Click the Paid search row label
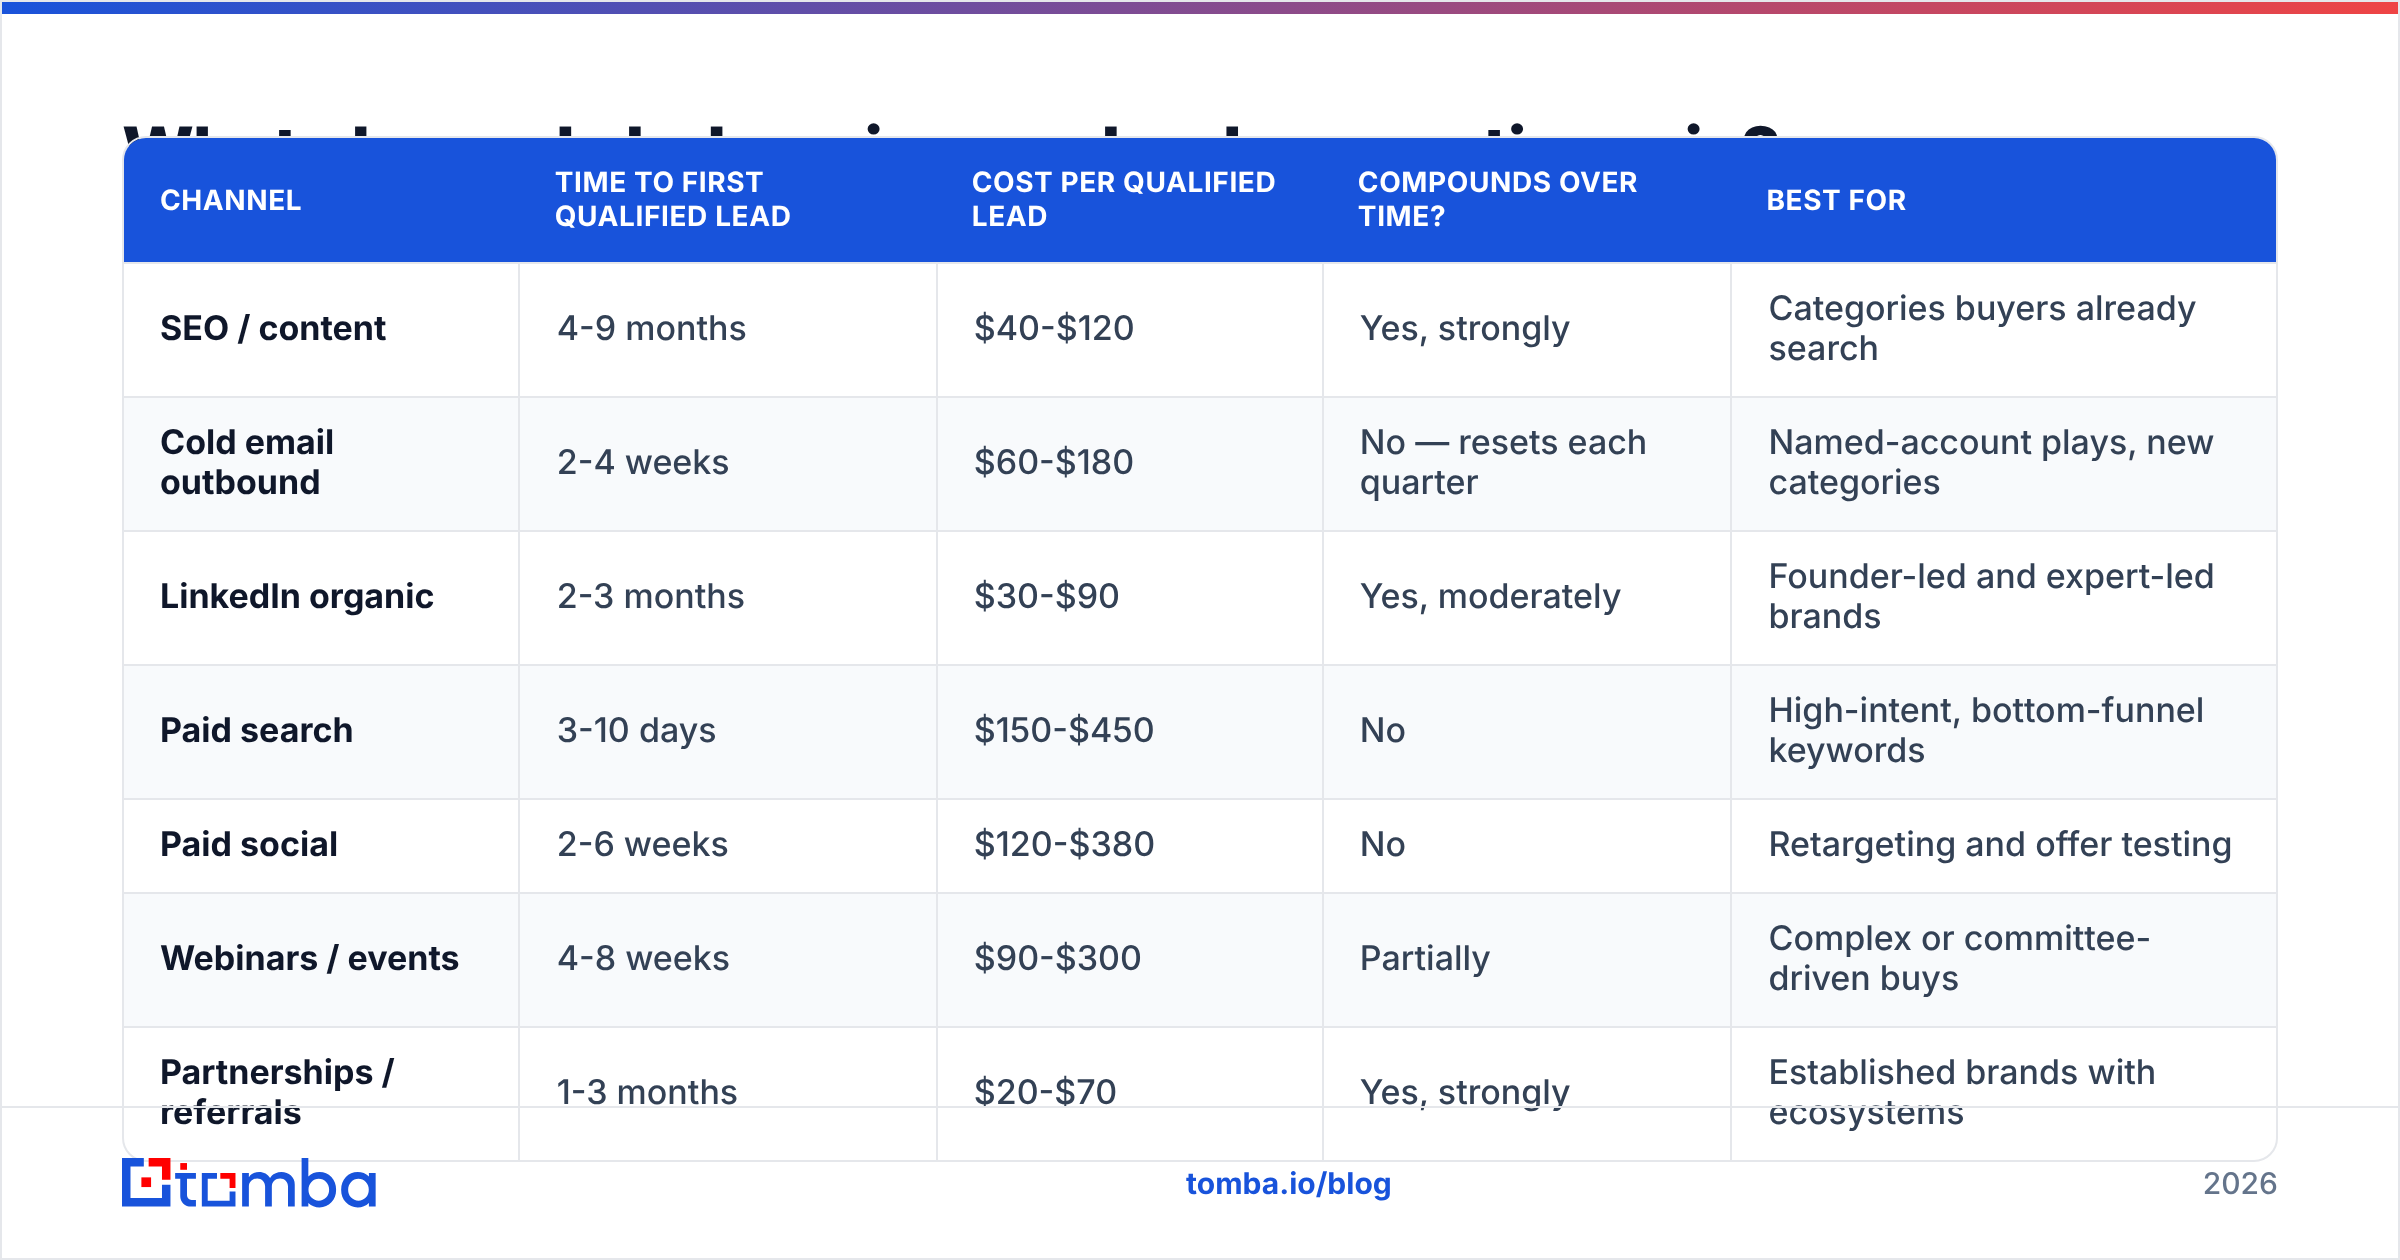 click(257, 730)
